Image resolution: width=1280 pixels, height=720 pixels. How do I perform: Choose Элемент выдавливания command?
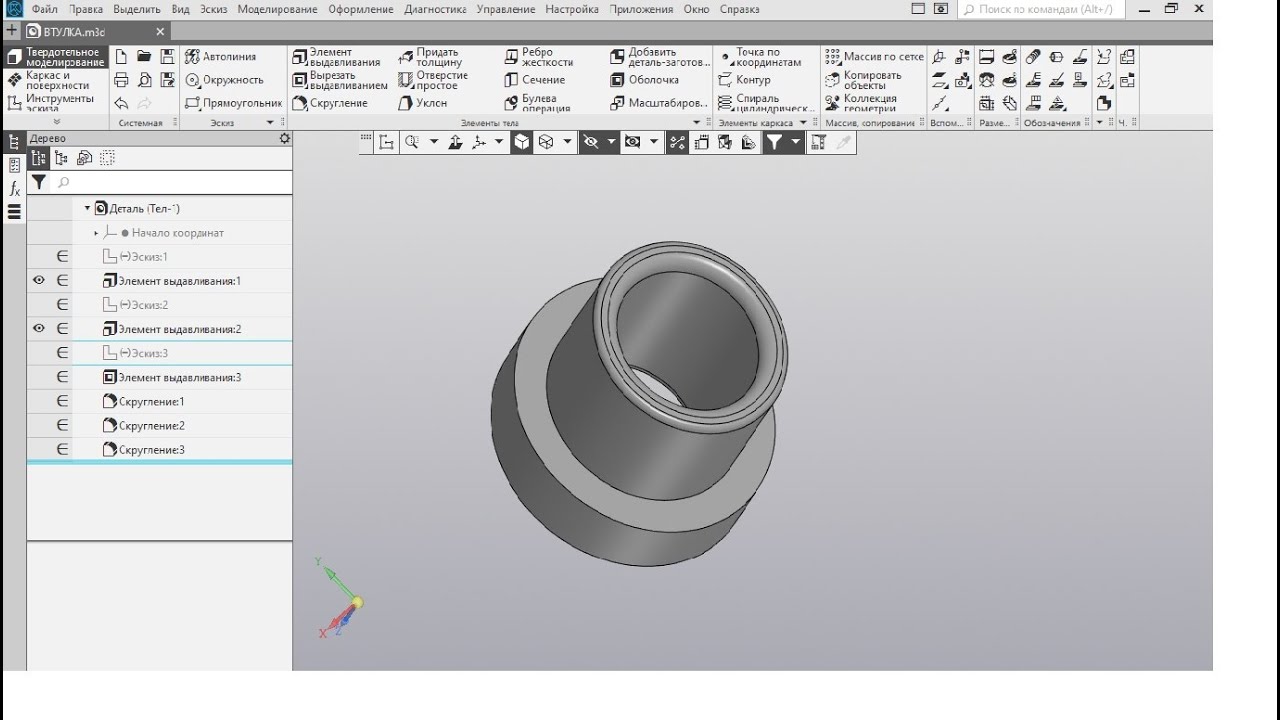click(x=337, y=57)
